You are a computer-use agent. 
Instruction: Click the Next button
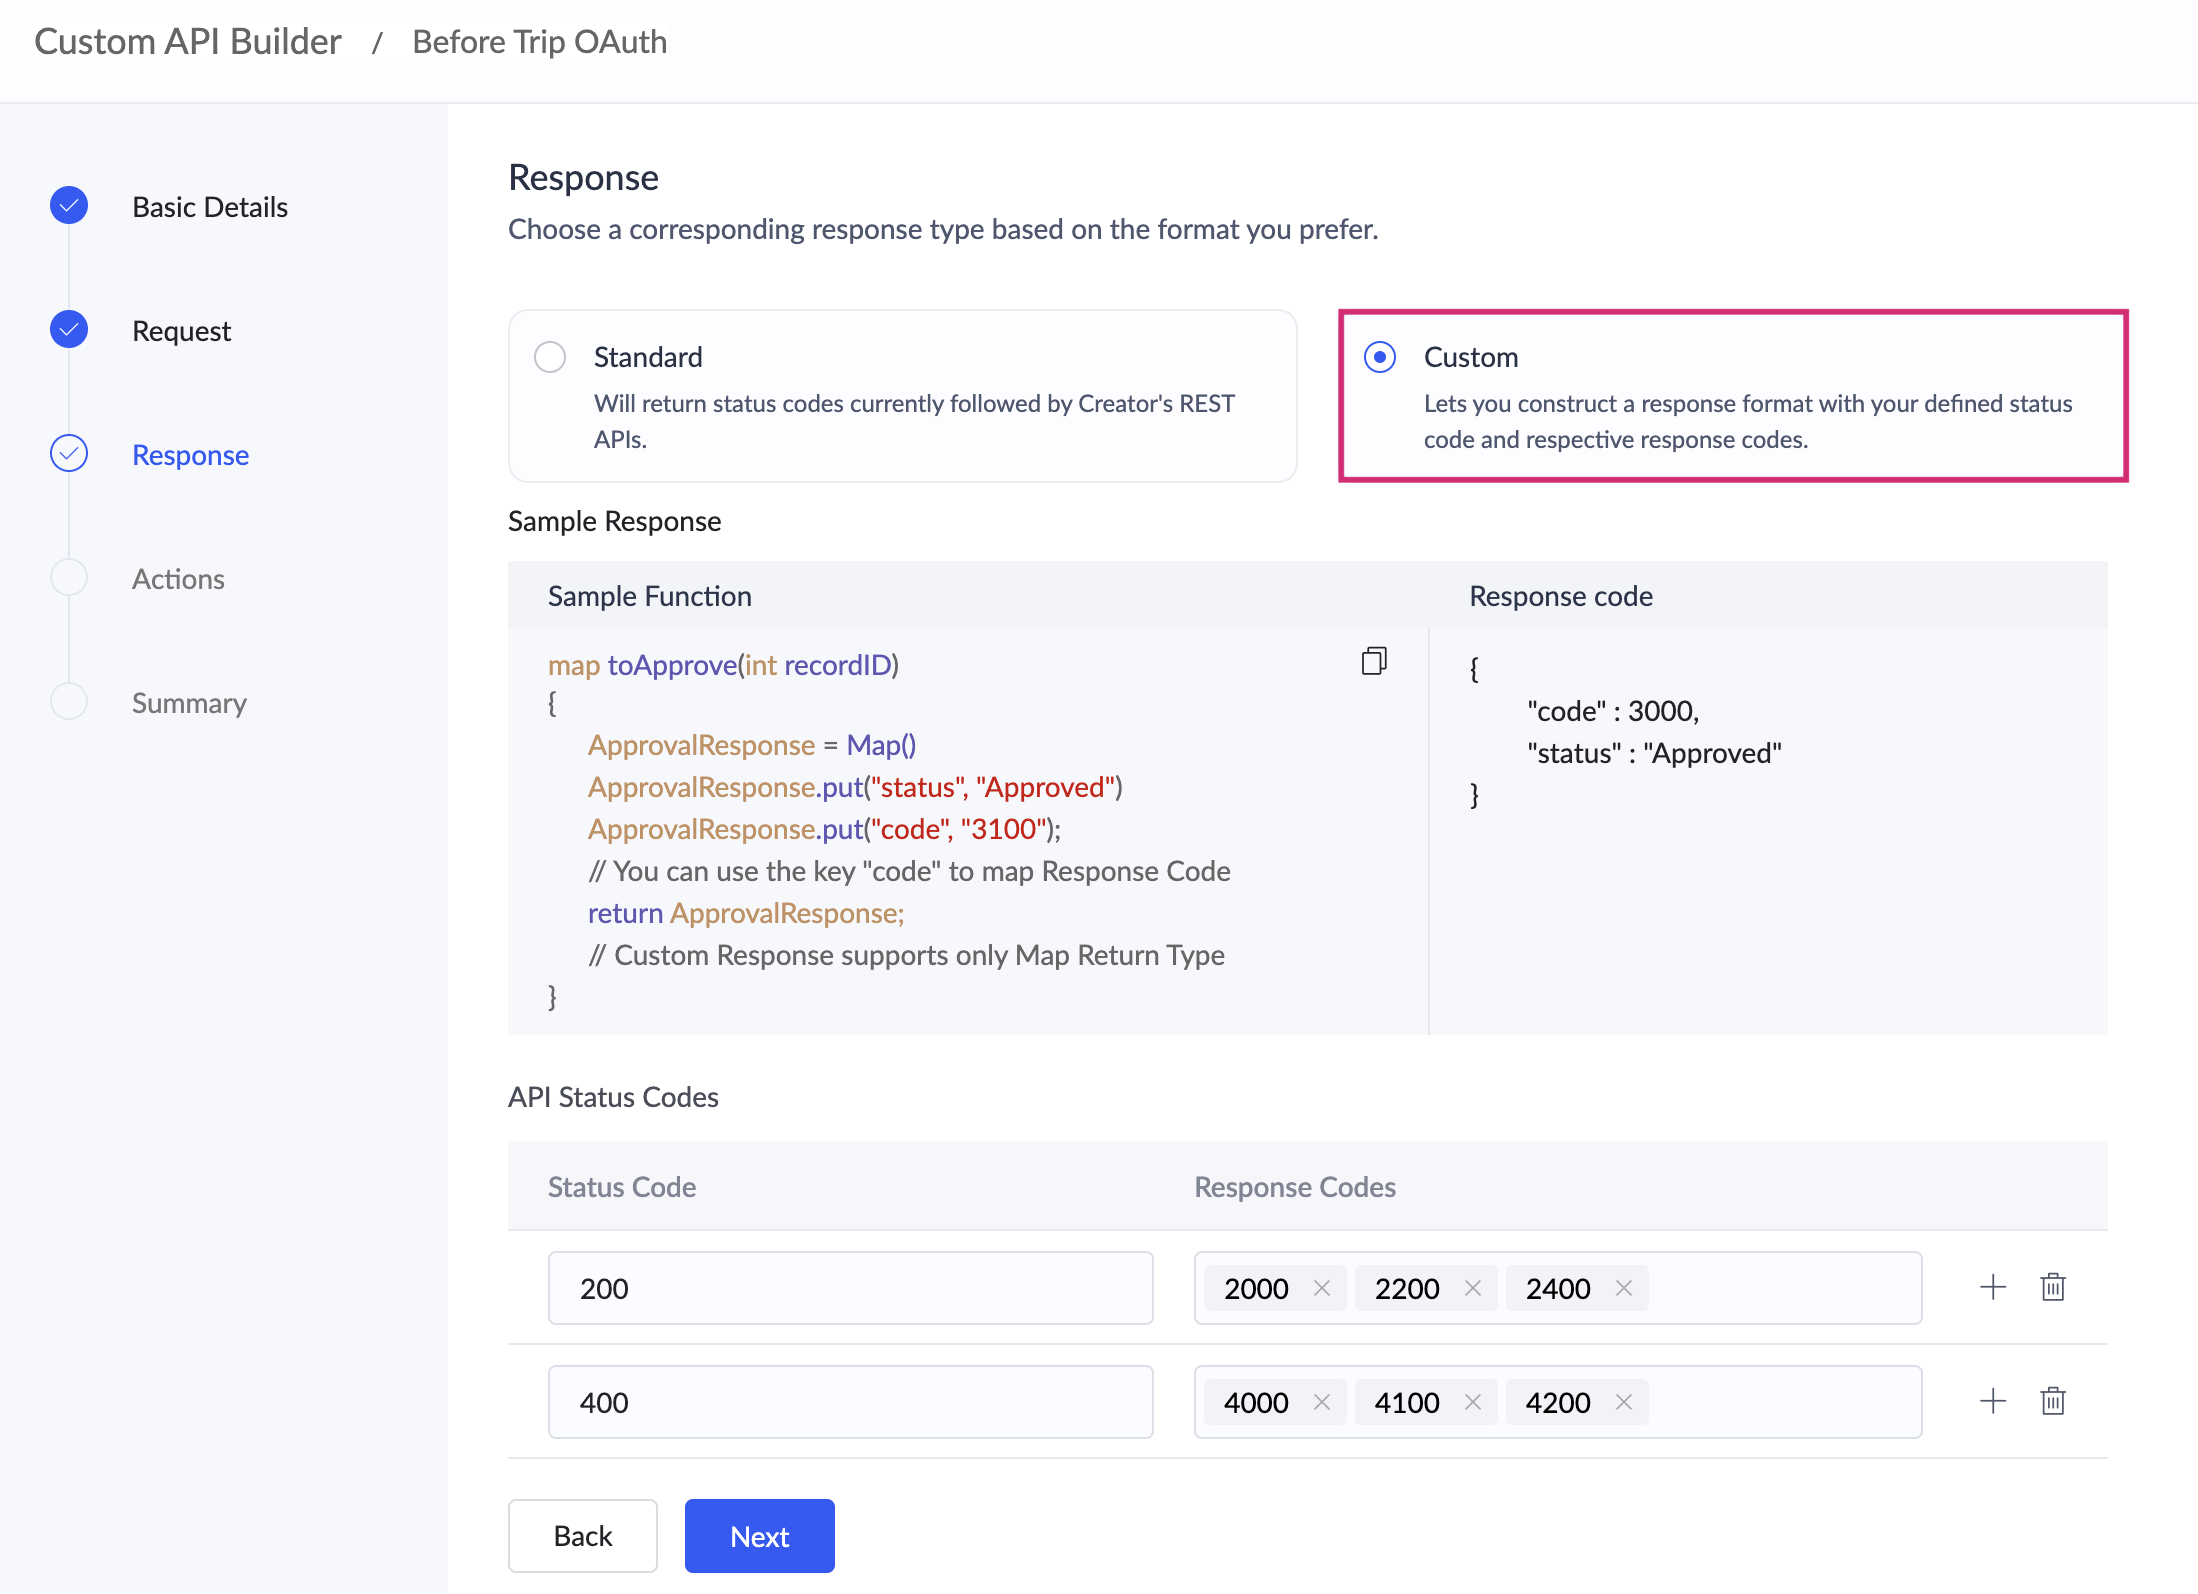pos(759,1536)
